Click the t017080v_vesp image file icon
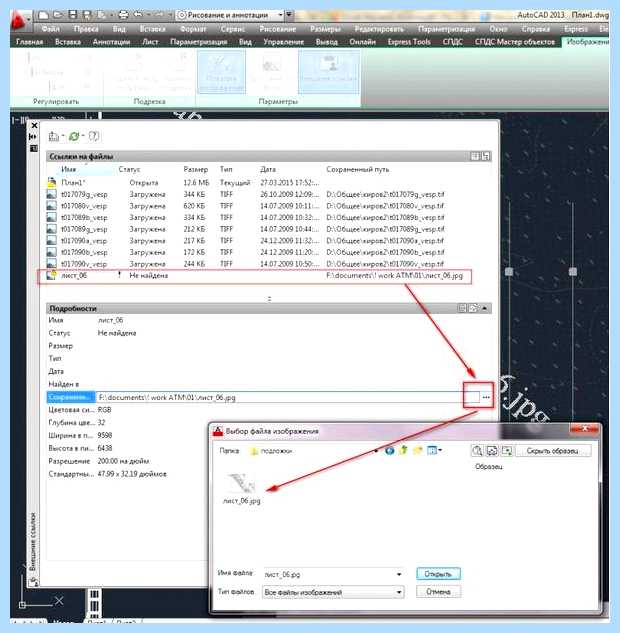Image resolution: width=620 pixels, height=633 pixels. 52,206
